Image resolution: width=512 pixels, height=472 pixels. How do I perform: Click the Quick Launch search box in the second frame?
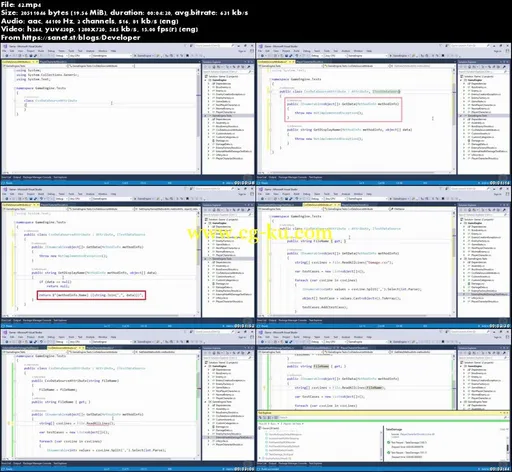pyautogui.click(x=469, y=46)
